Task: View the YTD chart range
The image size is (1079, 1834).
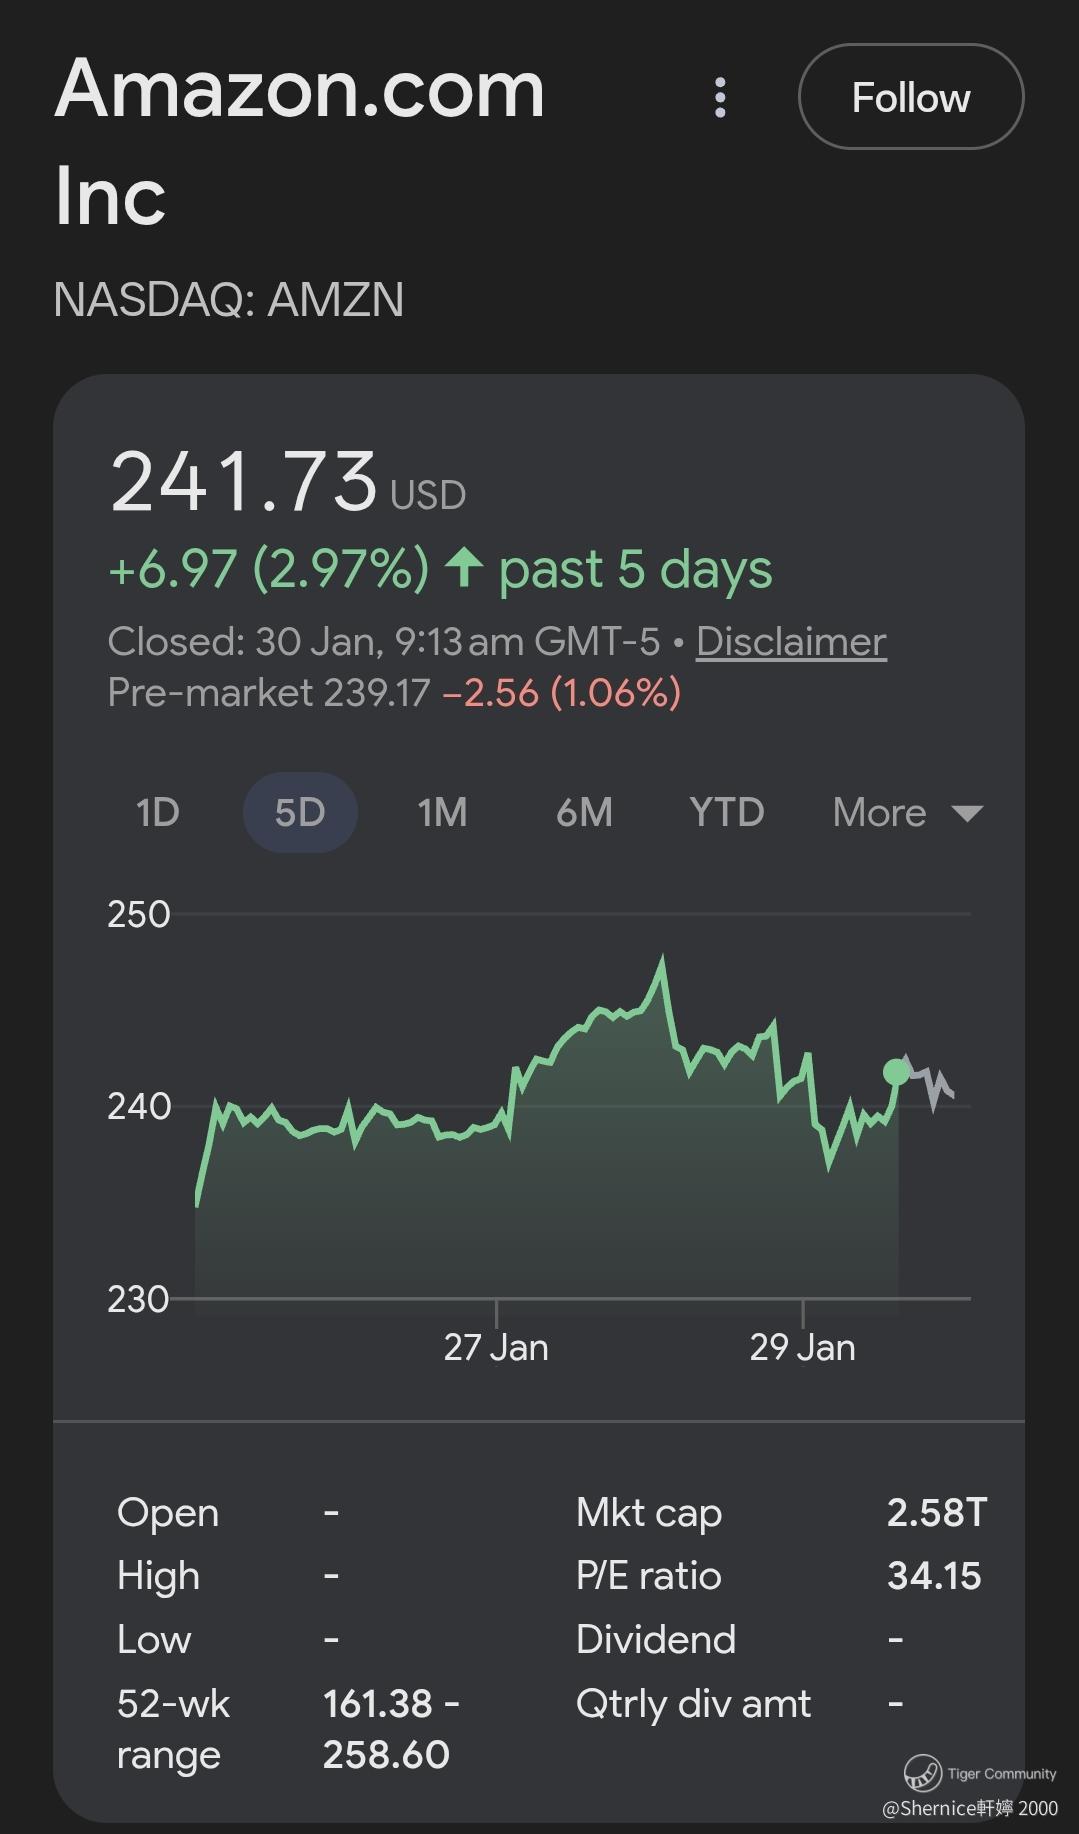Action: (x=727, y=813)
